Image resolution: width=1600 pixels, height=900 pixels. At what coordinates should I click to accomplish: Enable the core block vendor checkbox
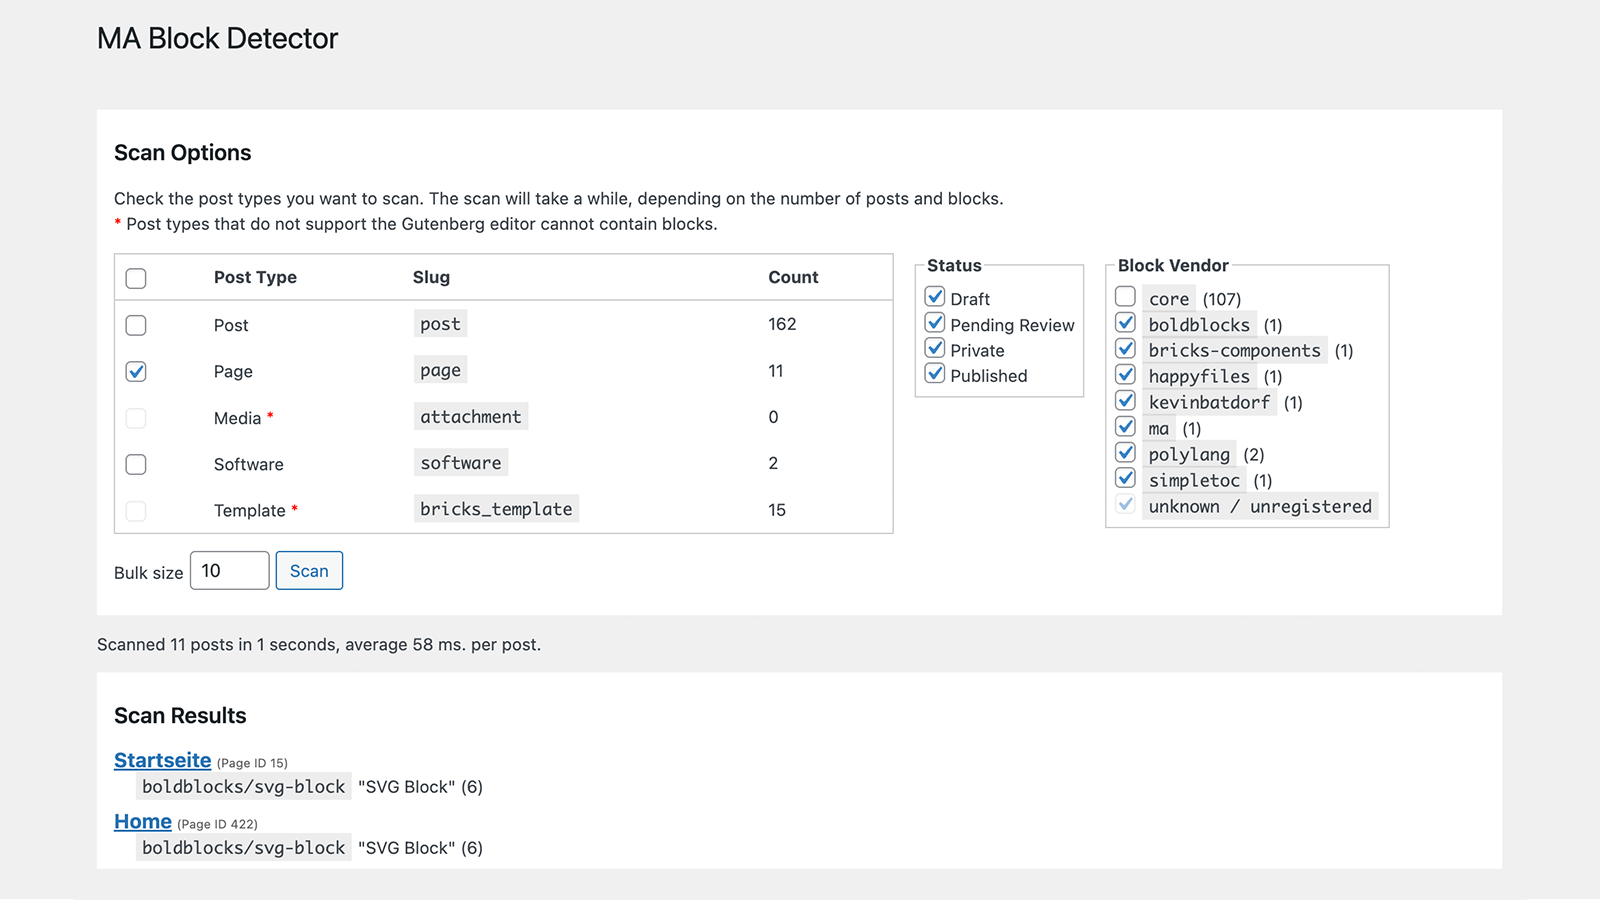1125,297
